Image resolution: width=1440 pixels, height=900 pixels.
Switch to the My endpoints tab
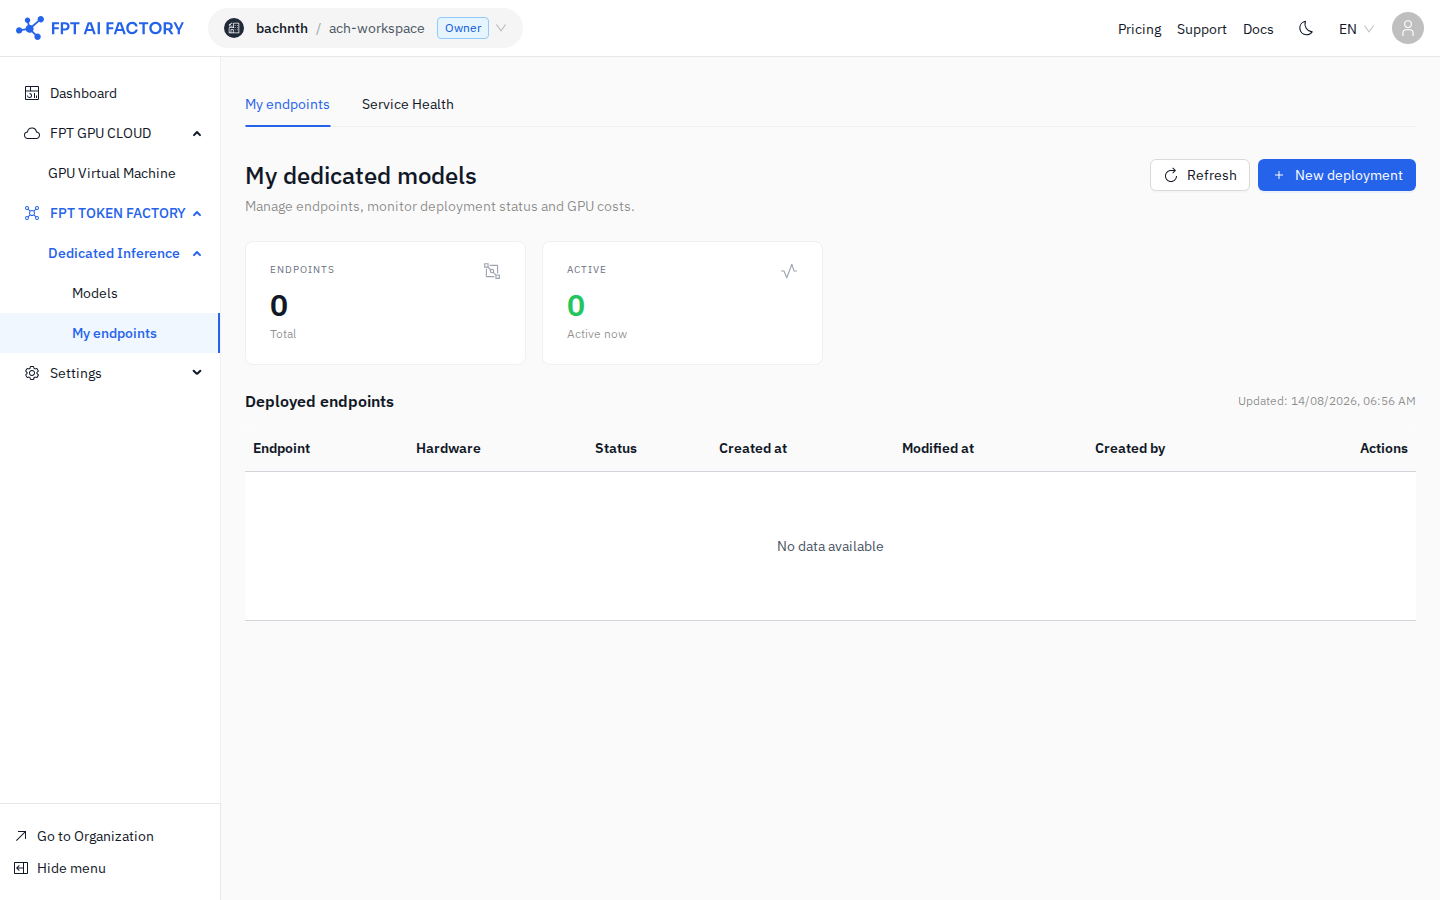[287, 104]
